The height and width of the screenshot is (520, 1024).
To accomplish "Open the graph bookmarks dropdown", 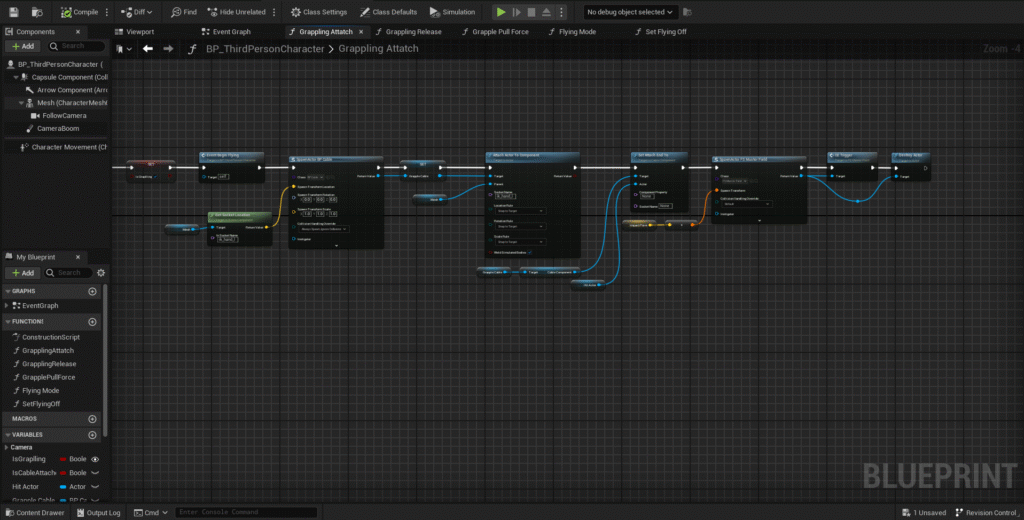I will tap(124, 48).
